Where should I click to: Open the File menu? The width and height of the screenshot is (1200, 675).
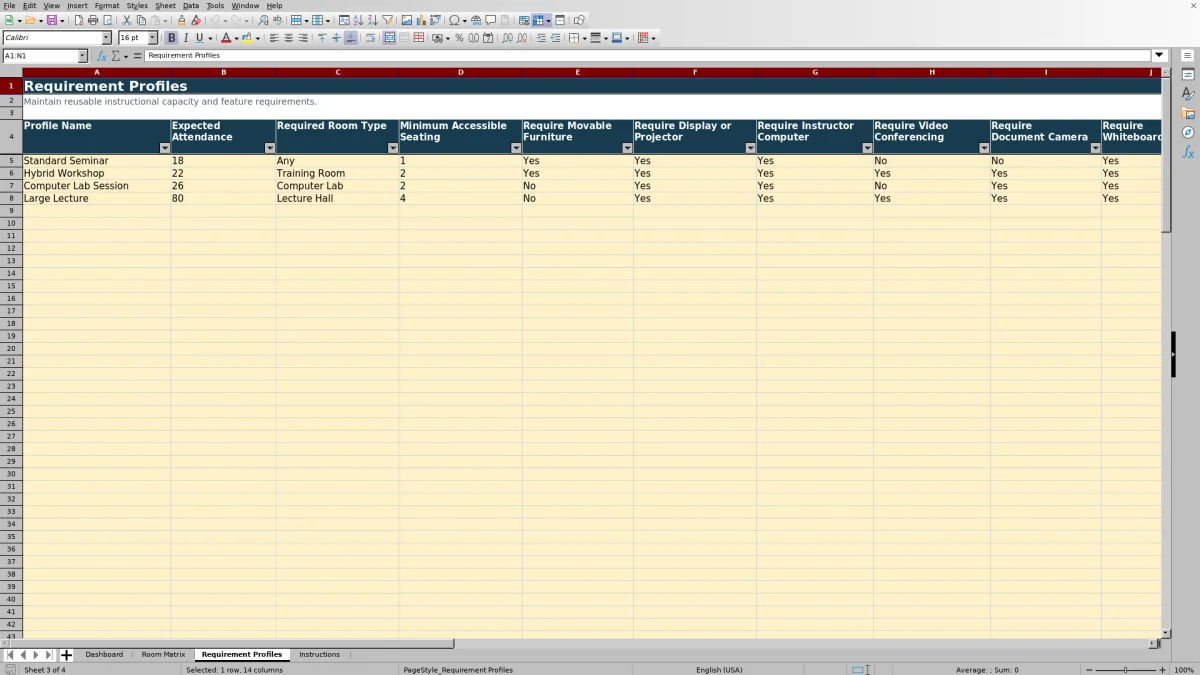[9, 6]
